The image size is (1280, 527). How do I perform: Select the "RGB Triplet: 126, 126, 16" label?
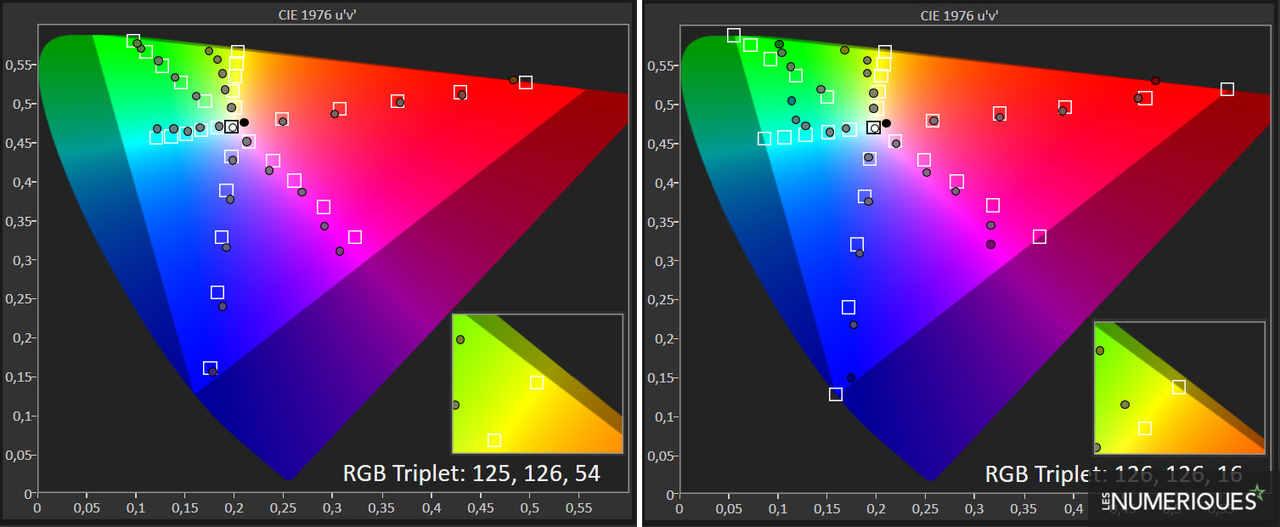pos(1113,473)
